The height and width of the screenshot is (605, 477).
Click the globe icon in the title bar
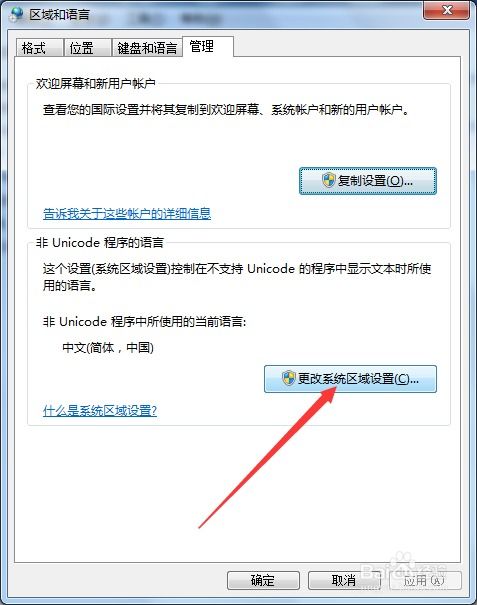point(17,14)
